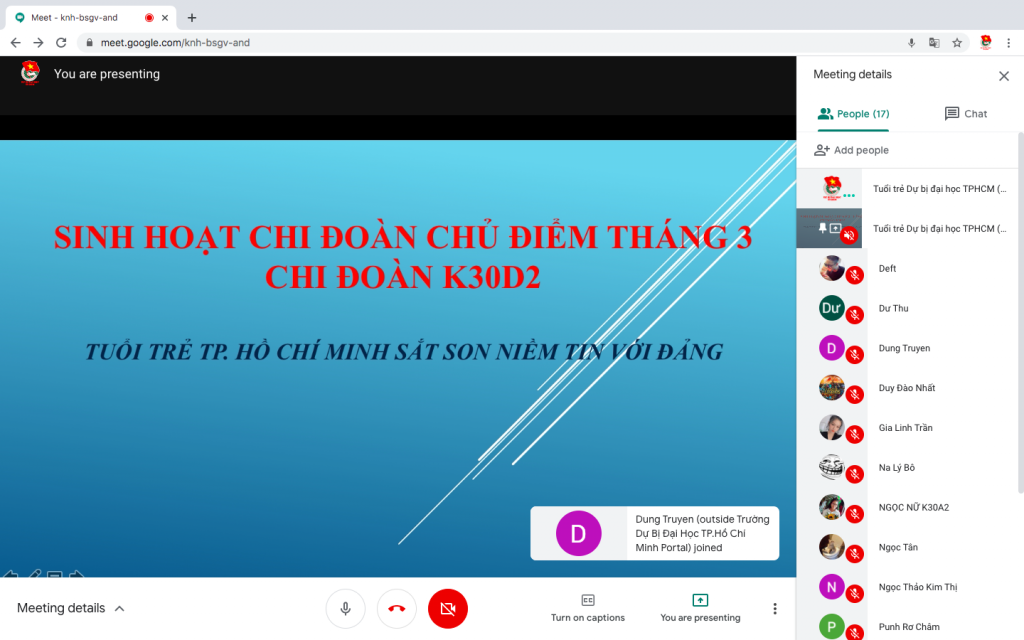The height and width of the screenshot is (640, 1024).
Task: Click the Dung Truyen joined notification
Action: click(654, 534)
